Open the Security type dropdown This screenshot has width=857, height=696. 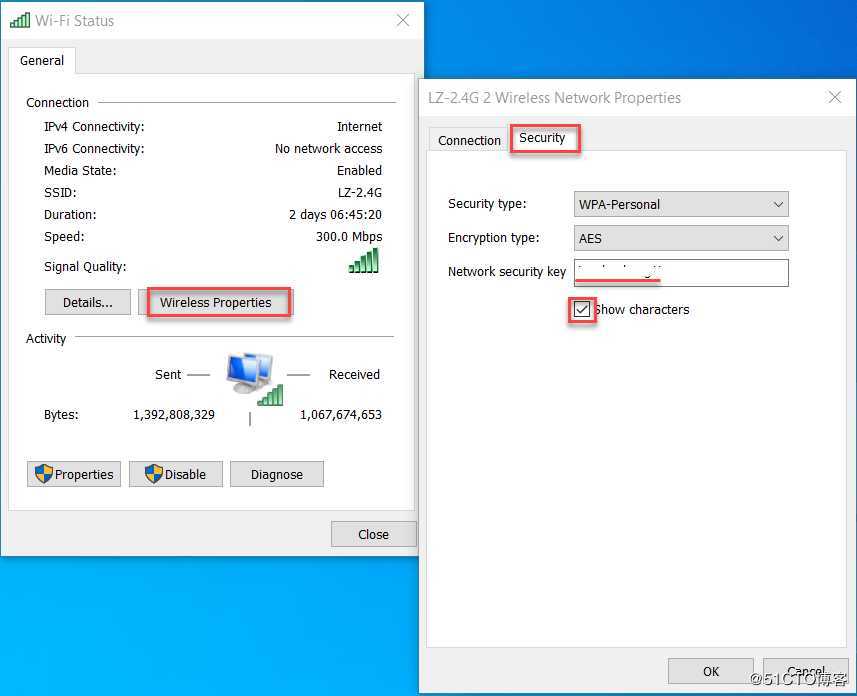click(x=681, y=204)
